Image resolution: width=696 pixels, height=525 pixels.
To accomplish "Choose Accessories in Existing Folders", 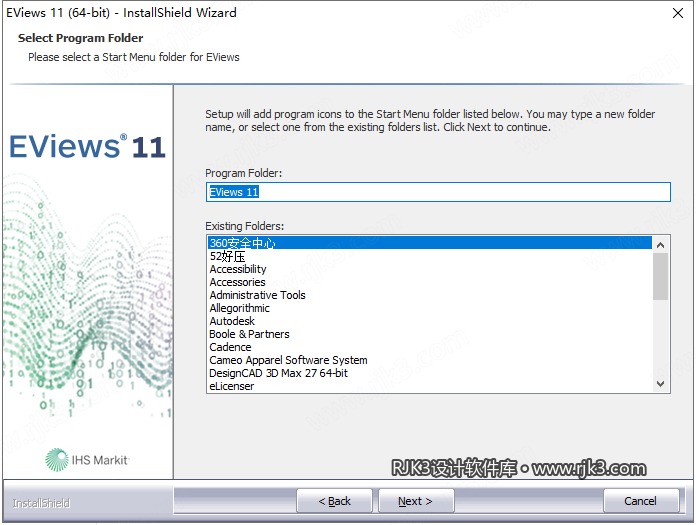I will coord(430,282).
